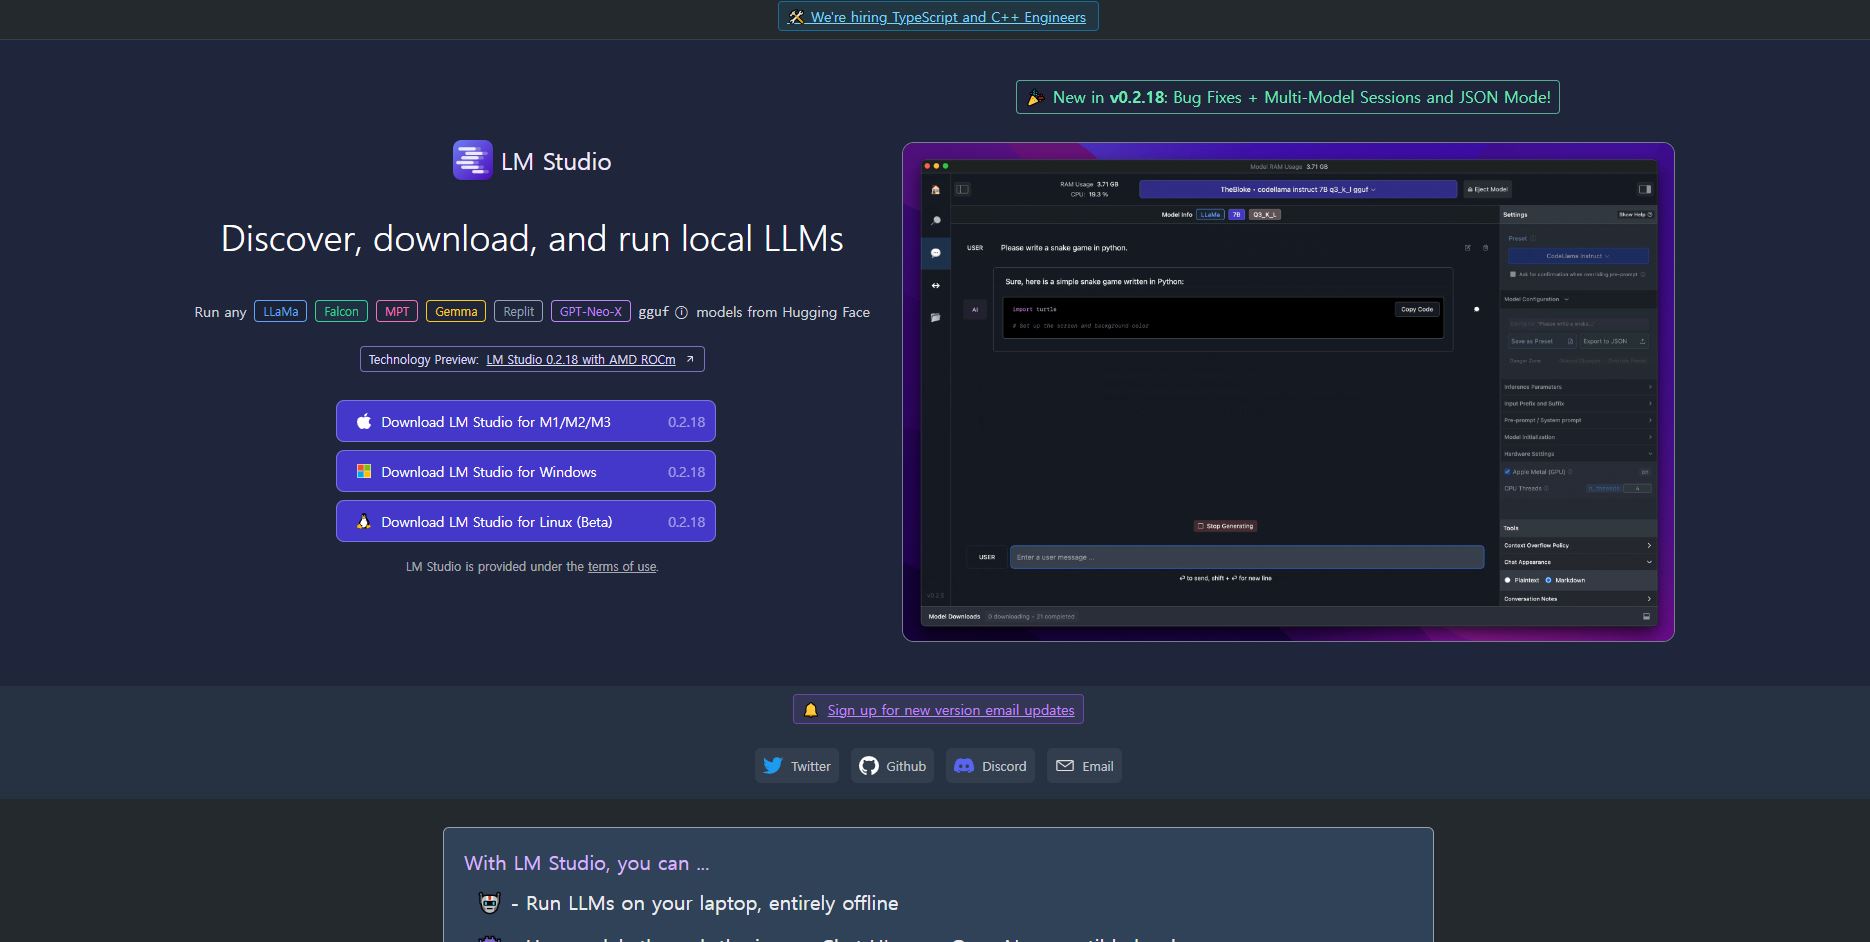Viewport: 1870px width, 942px height.
Task: Select the Markdown radio option
Action: tap(1548, 580)
